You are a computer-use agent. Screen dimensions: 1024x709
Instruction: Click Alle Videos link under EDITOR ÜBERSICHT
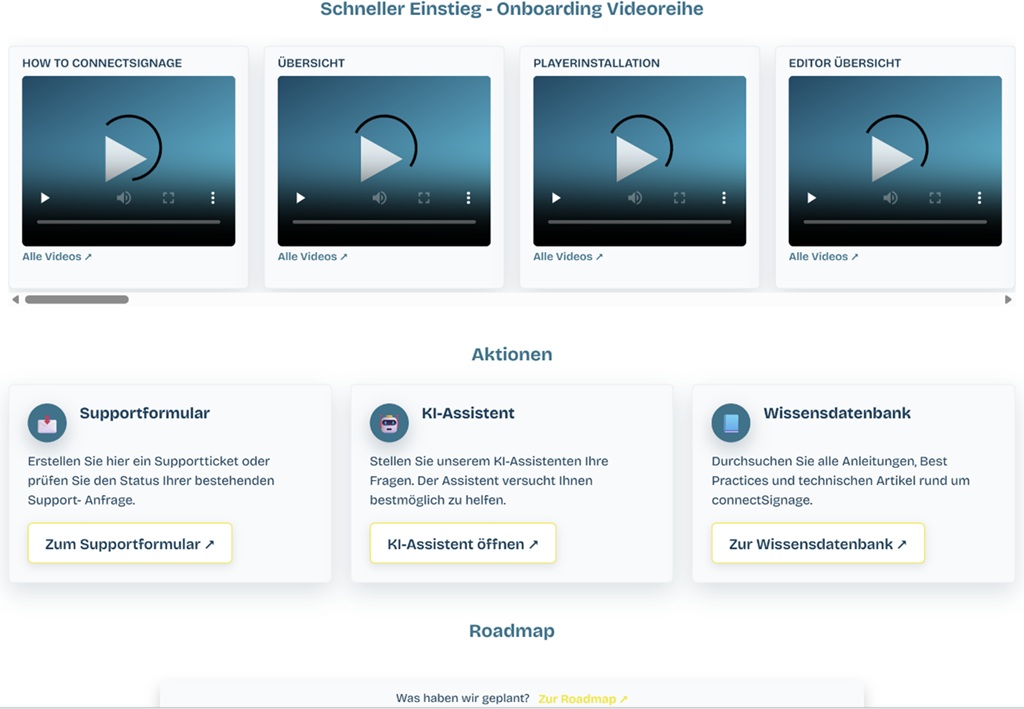[823, 257]
